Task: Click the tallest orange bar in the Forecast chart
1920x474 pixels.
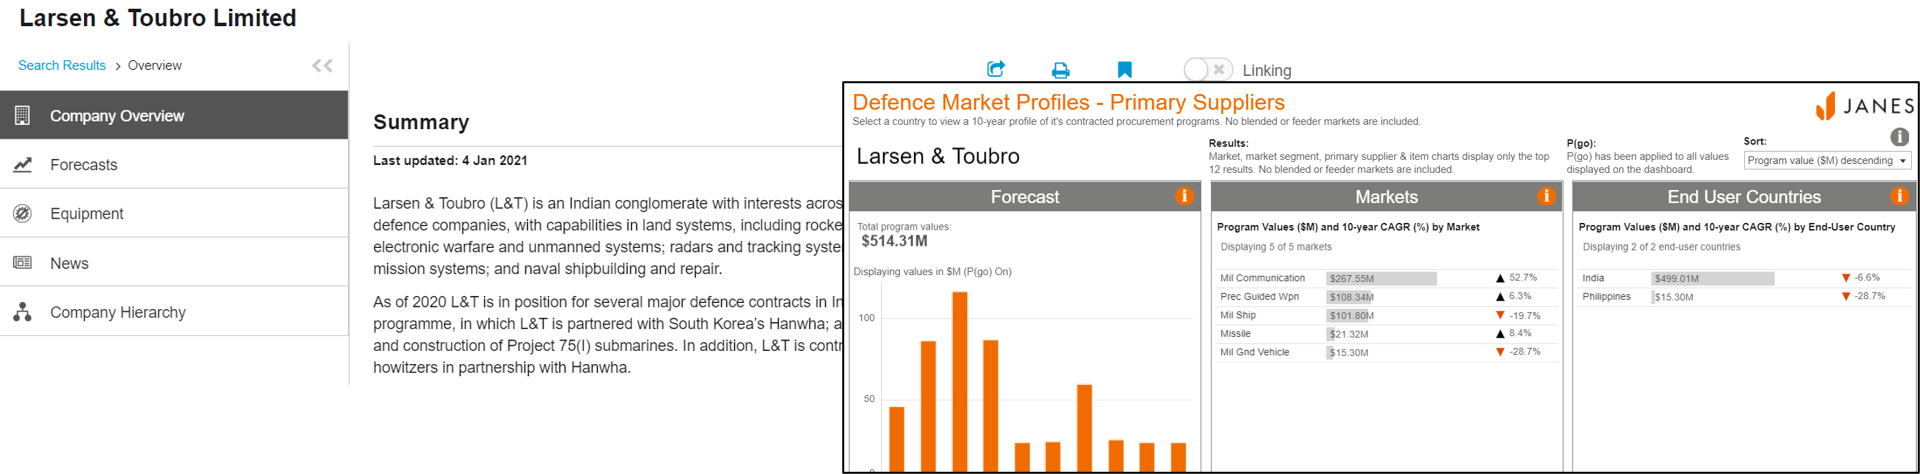Action: tap(960, 381)
